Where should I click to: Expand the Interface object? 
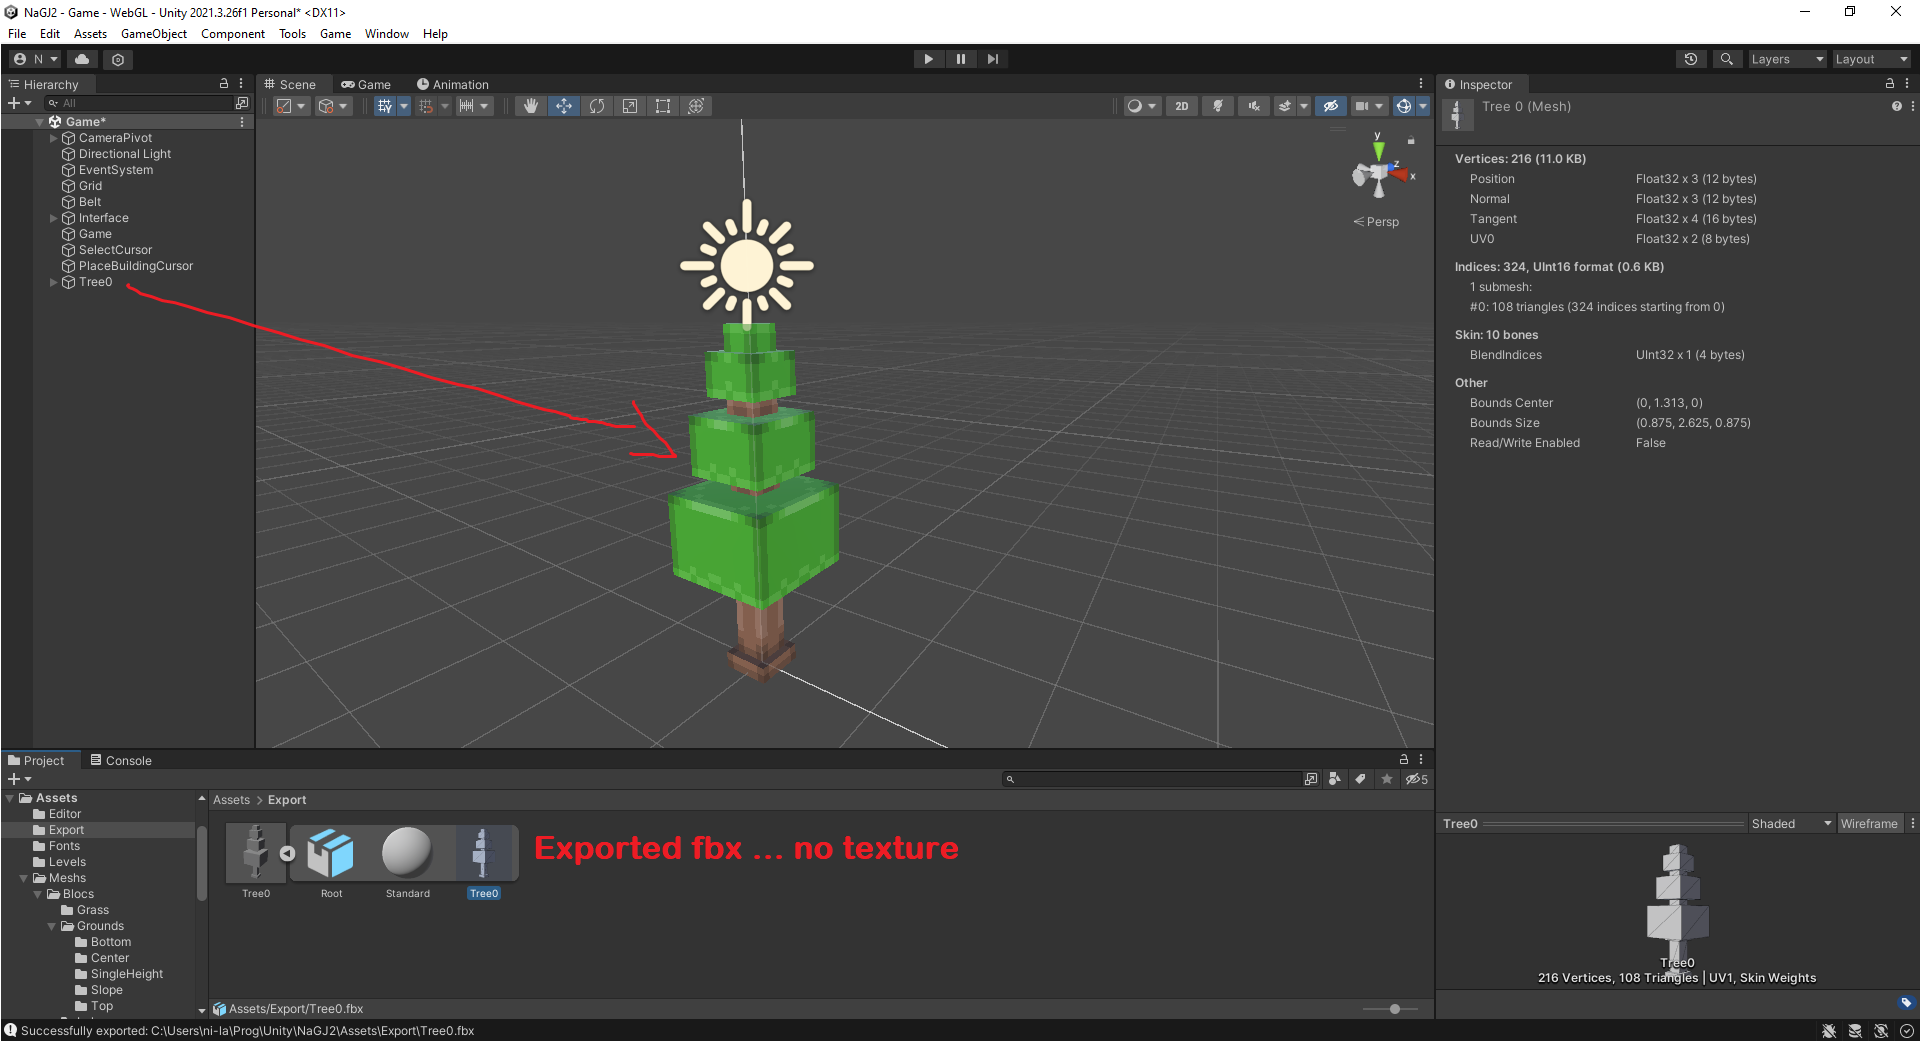coord(53,218)
